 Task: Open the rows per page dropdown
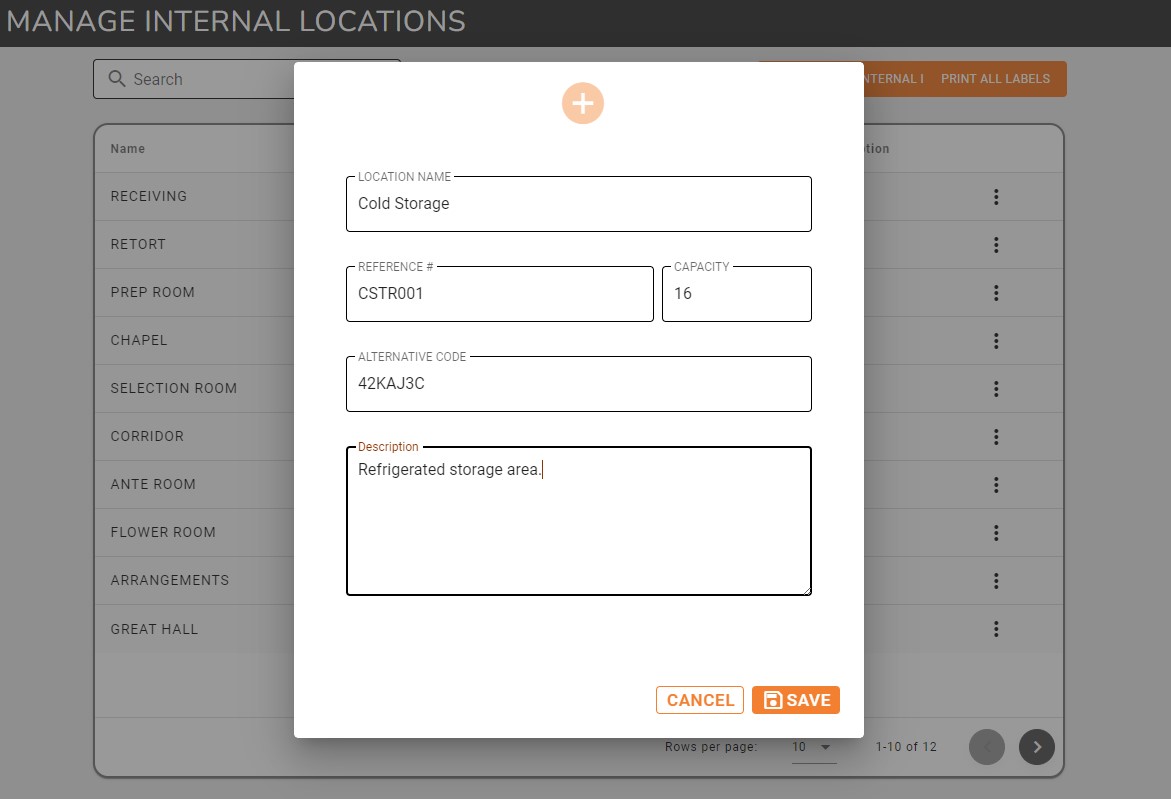[813, 747]
